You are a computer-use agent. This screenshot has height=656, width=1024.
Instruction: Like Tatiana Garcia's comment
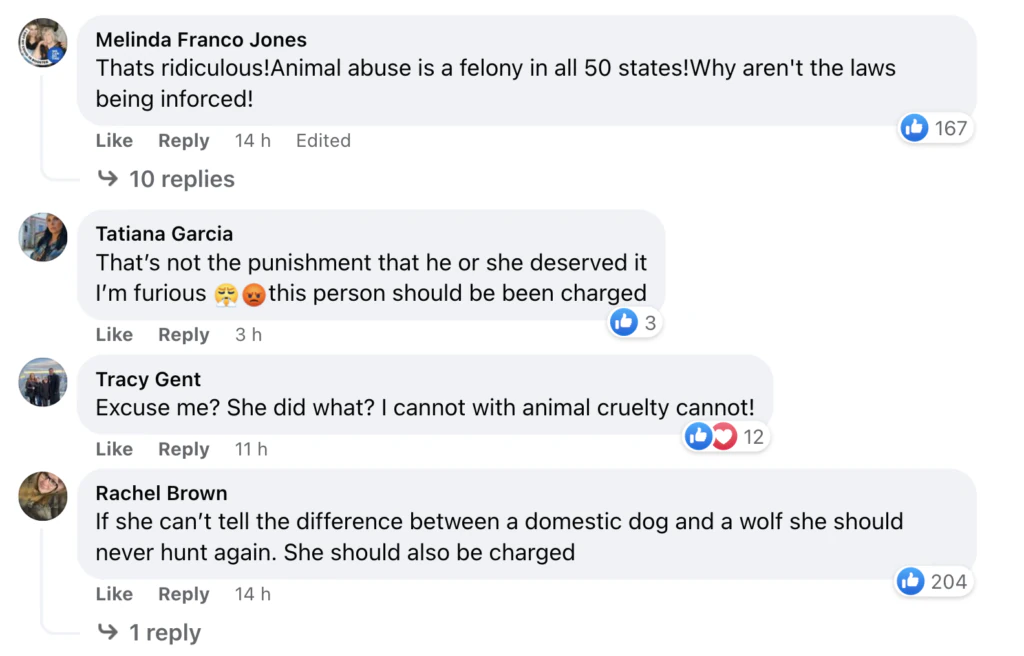pos(114,335)
